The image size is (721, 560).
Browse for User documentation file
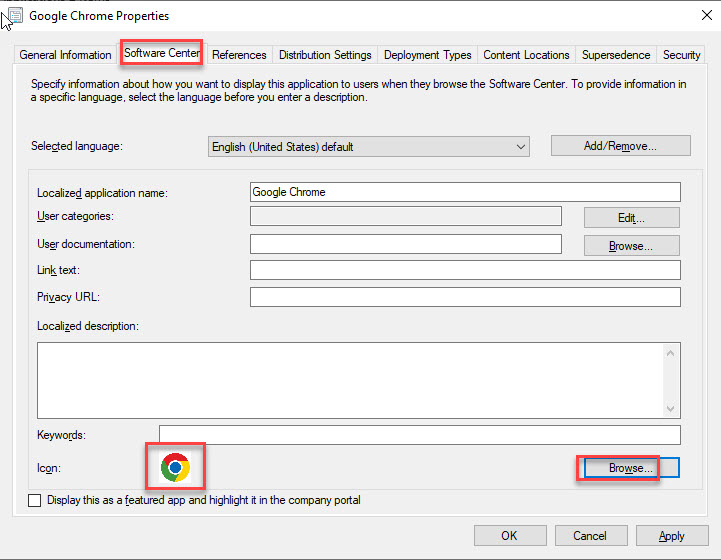click(x=631, y=245)
